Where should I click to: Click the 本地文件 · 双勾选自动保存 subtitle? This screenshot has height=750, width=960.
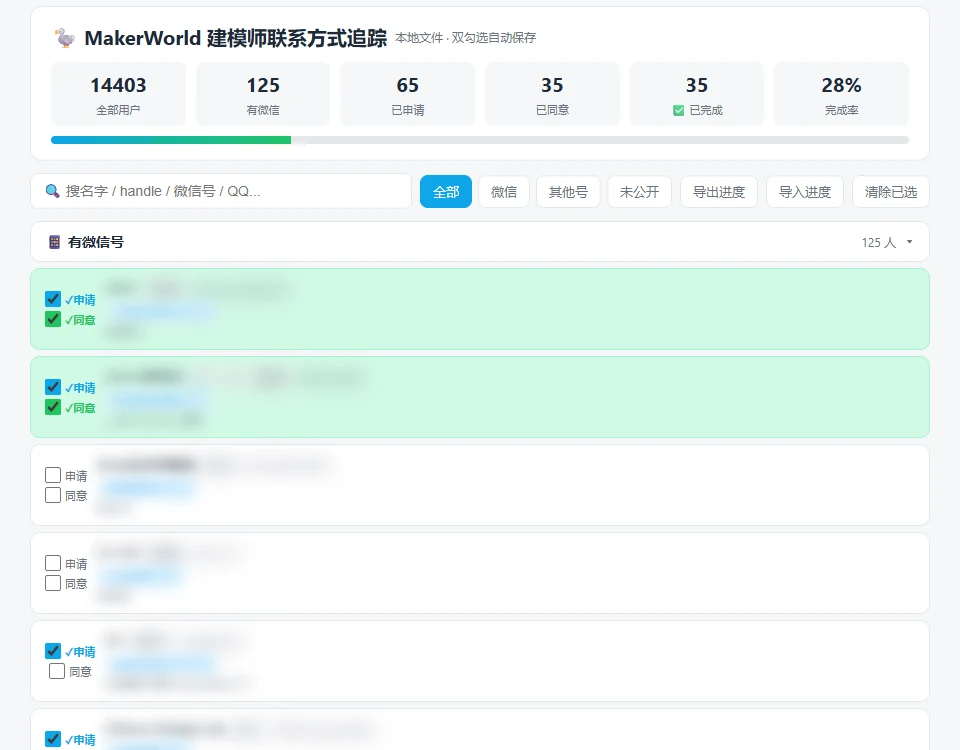point(465,38)
